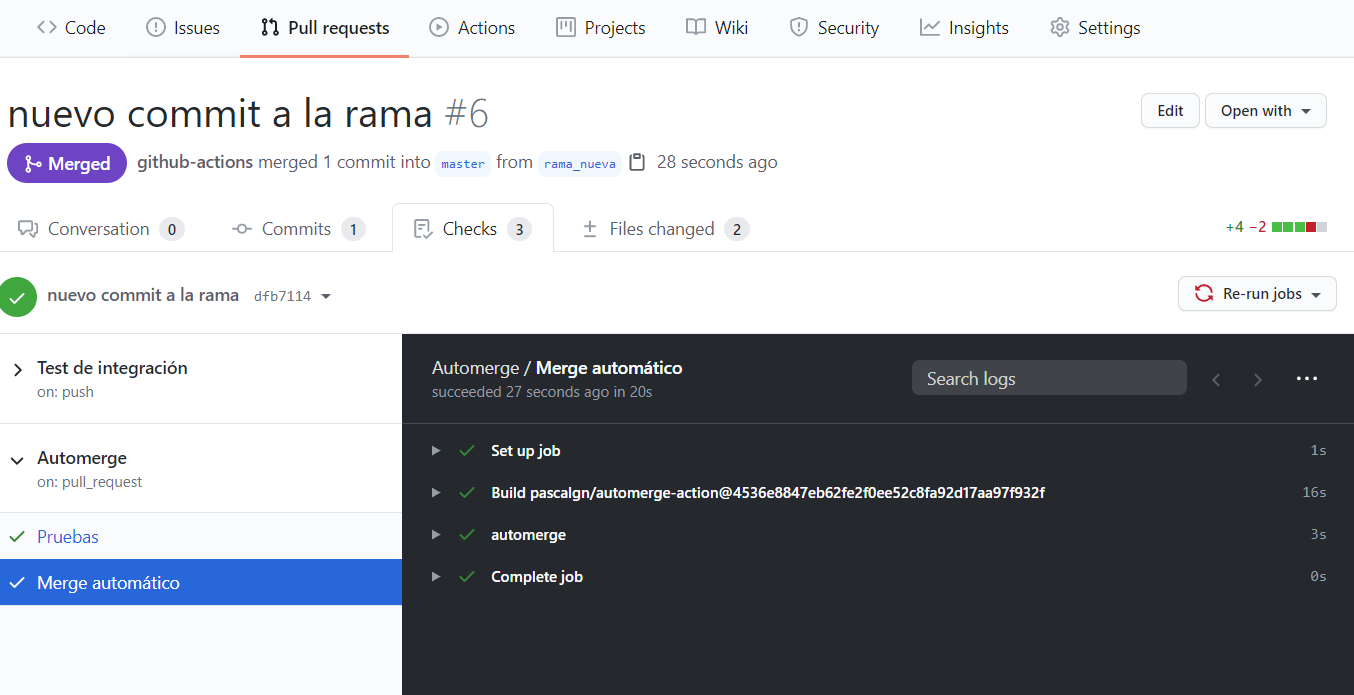Click the green commit success check icon
Screen dimensions: 1354x695
[x=17, y=296]
